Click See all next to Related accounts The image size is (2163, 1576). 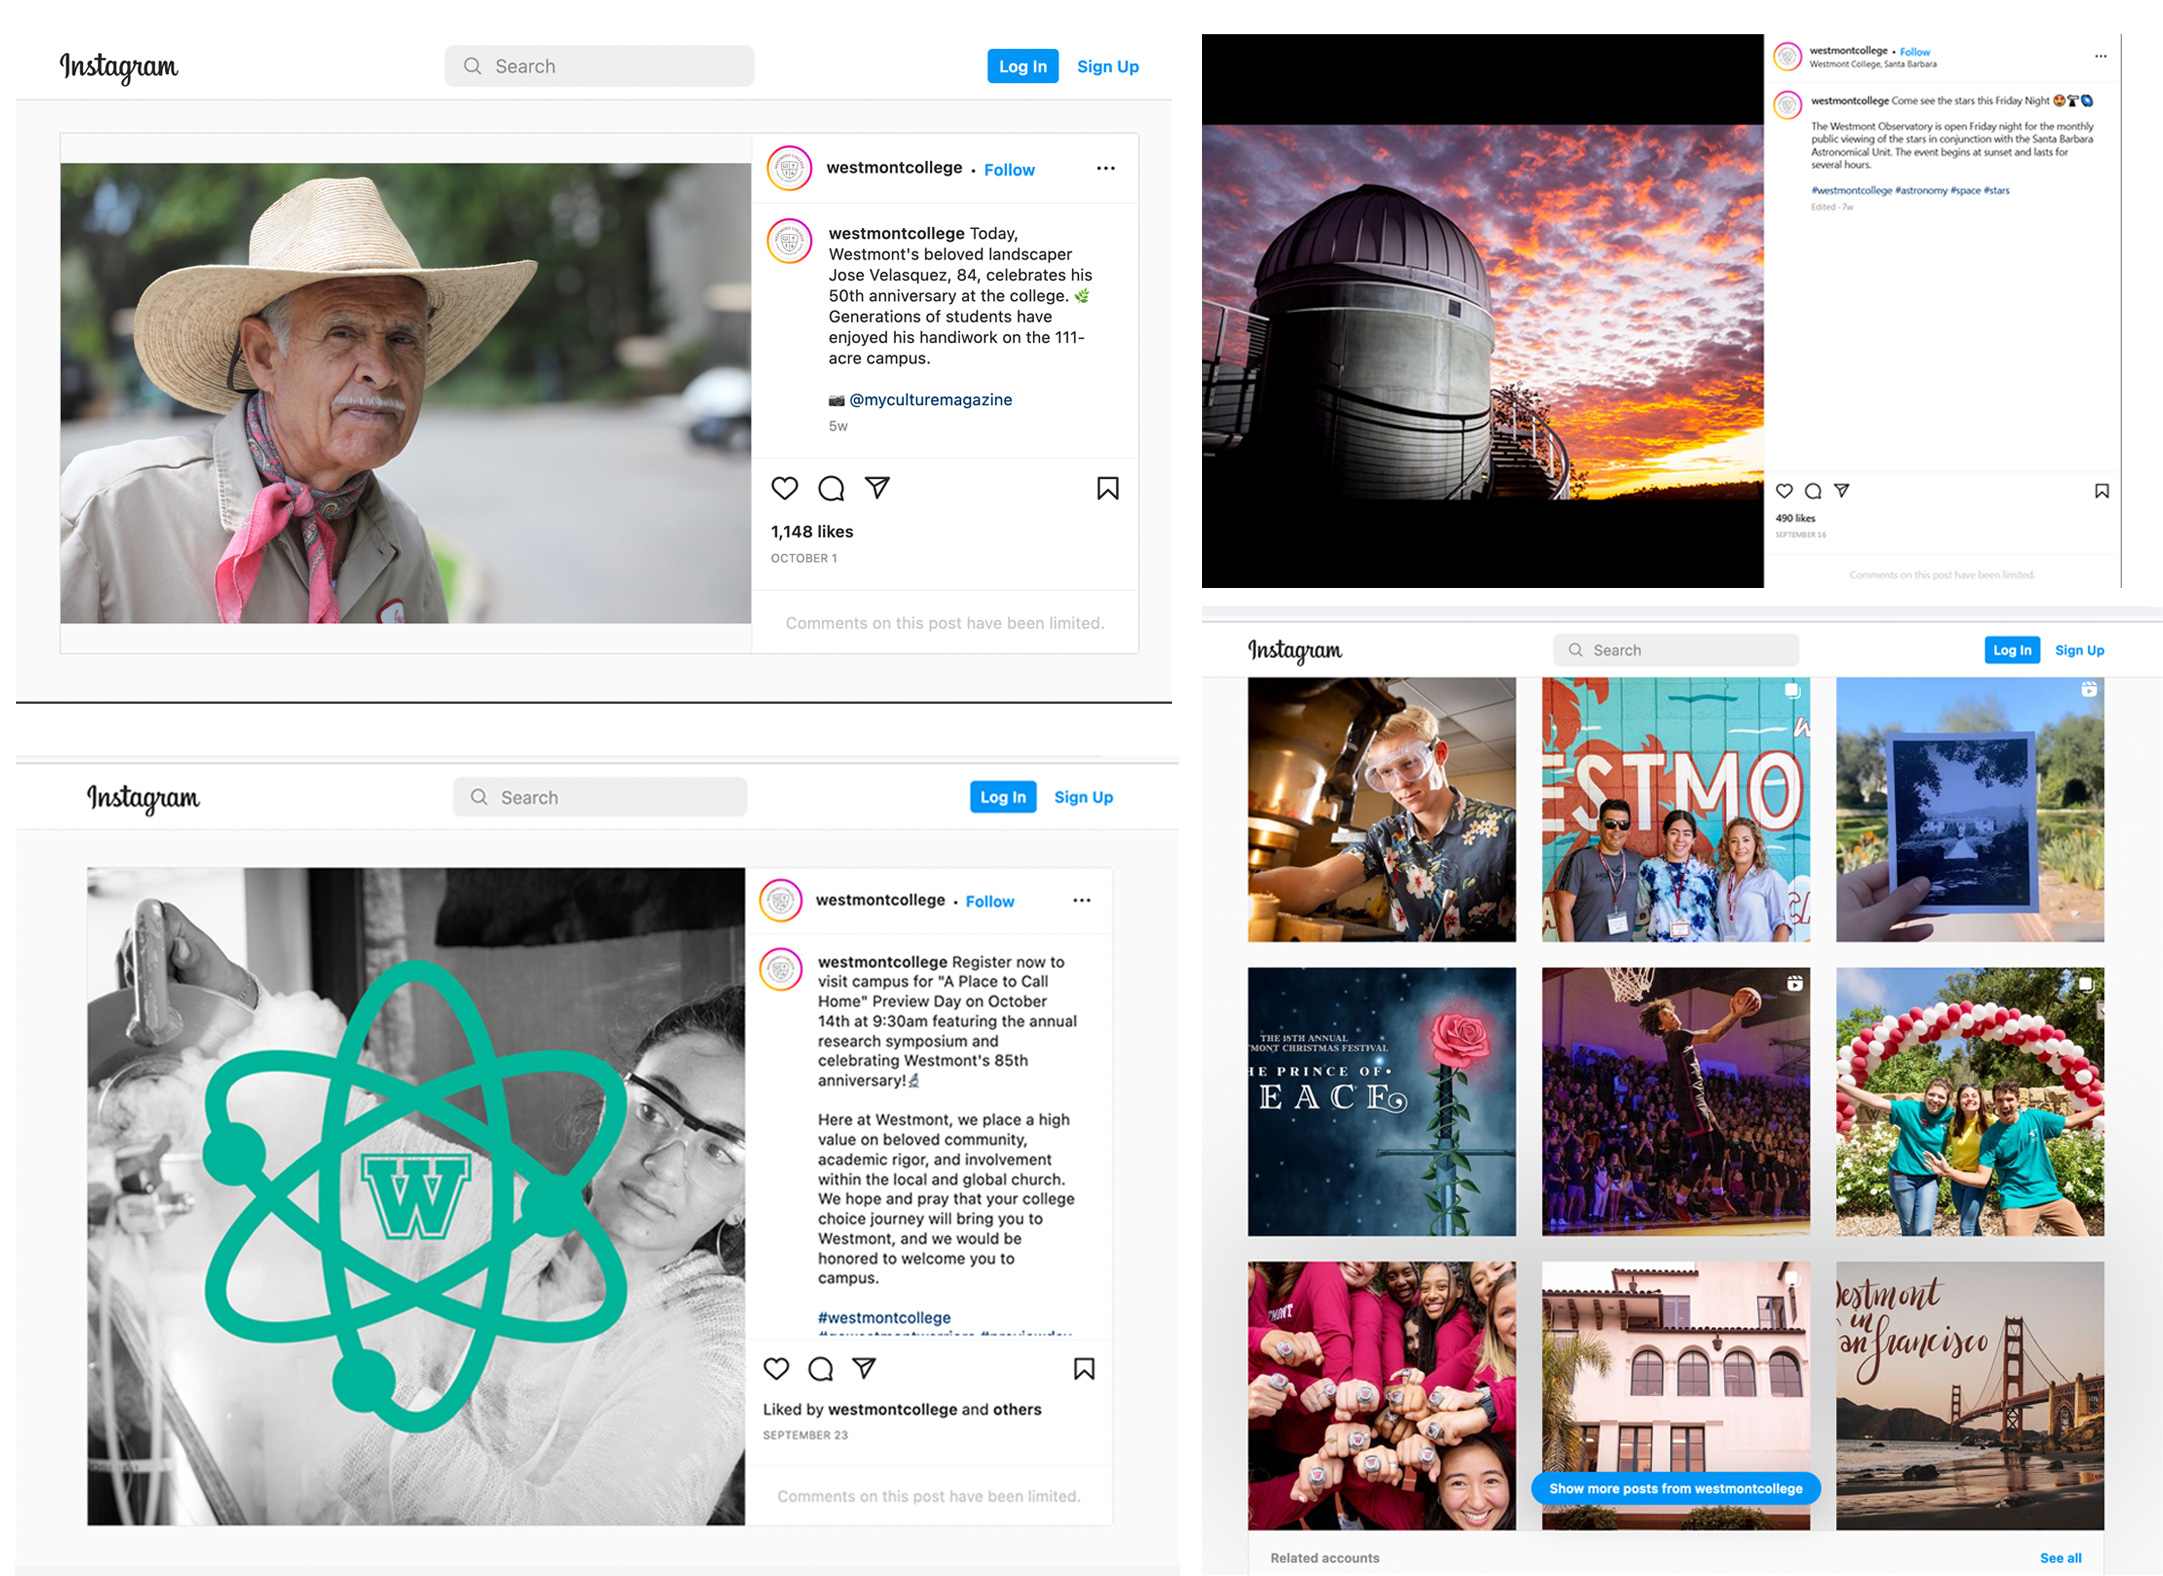(x=2060, y=1558)
